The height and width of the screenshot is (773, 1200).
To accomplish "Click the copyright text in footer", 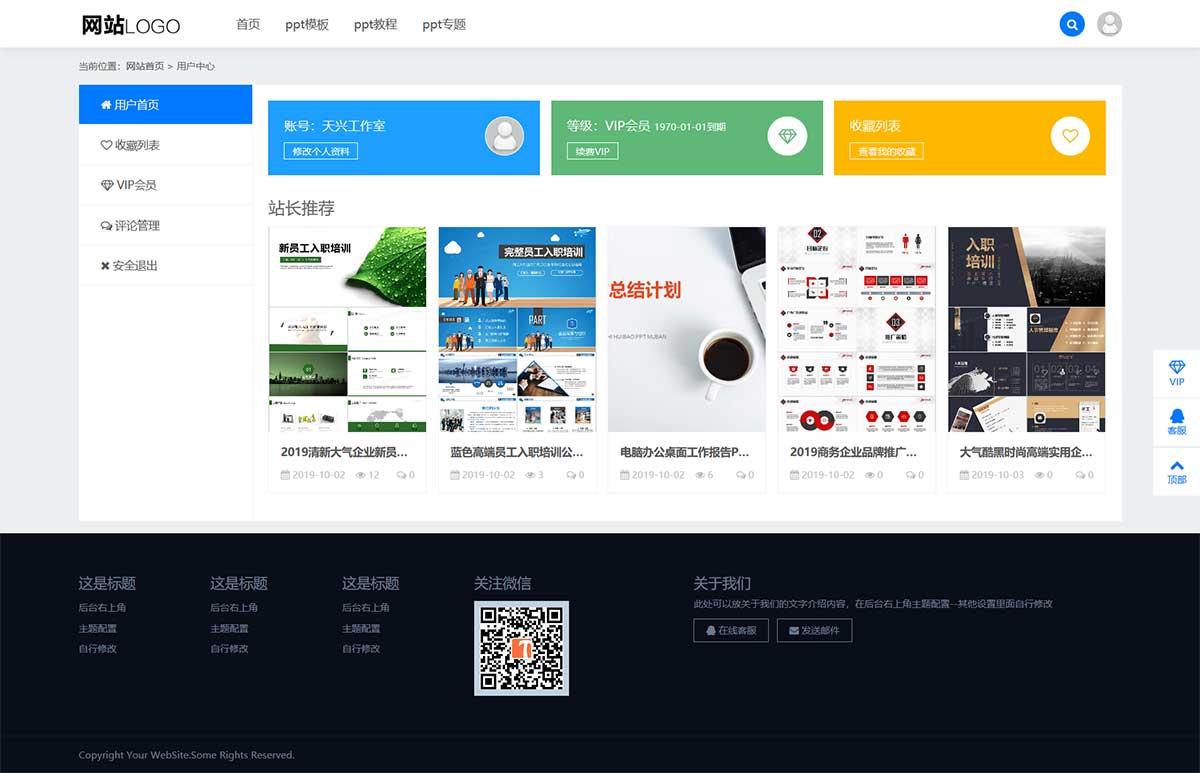I will (187, 755).
